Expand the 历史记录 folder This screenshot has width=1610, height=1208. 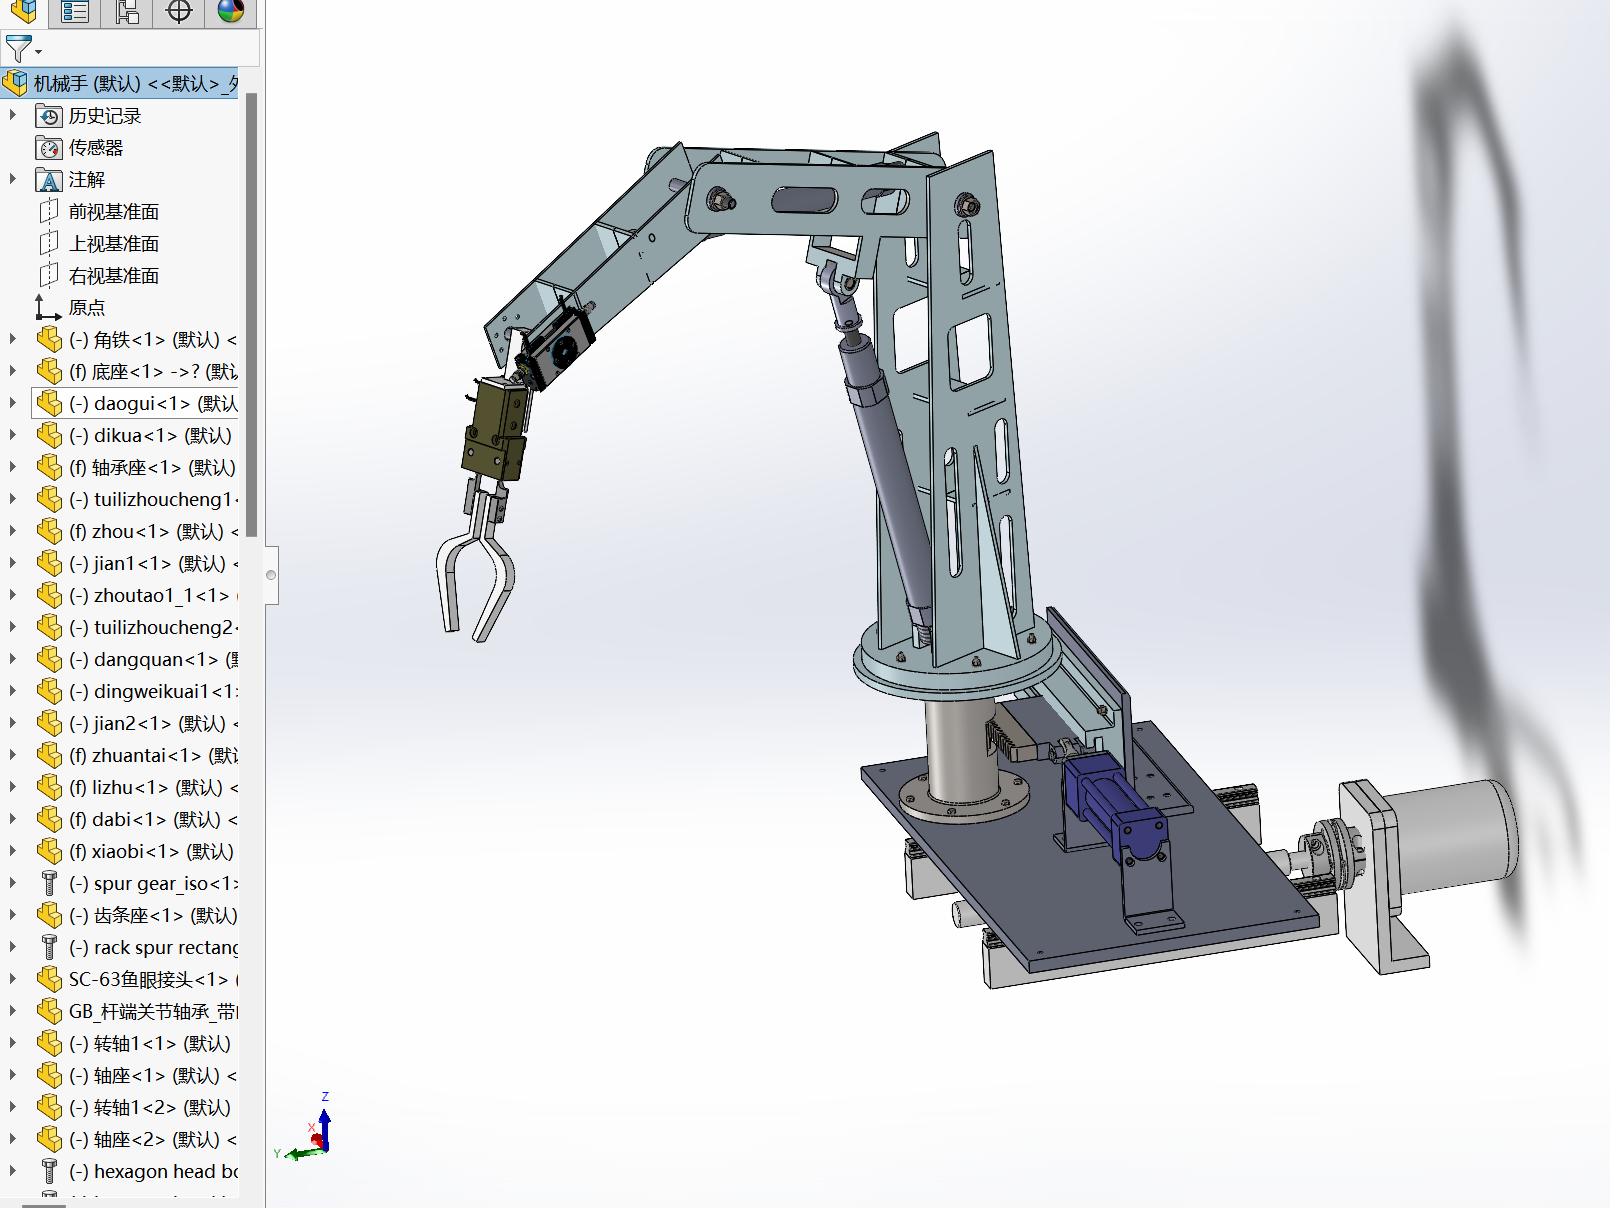13,116
